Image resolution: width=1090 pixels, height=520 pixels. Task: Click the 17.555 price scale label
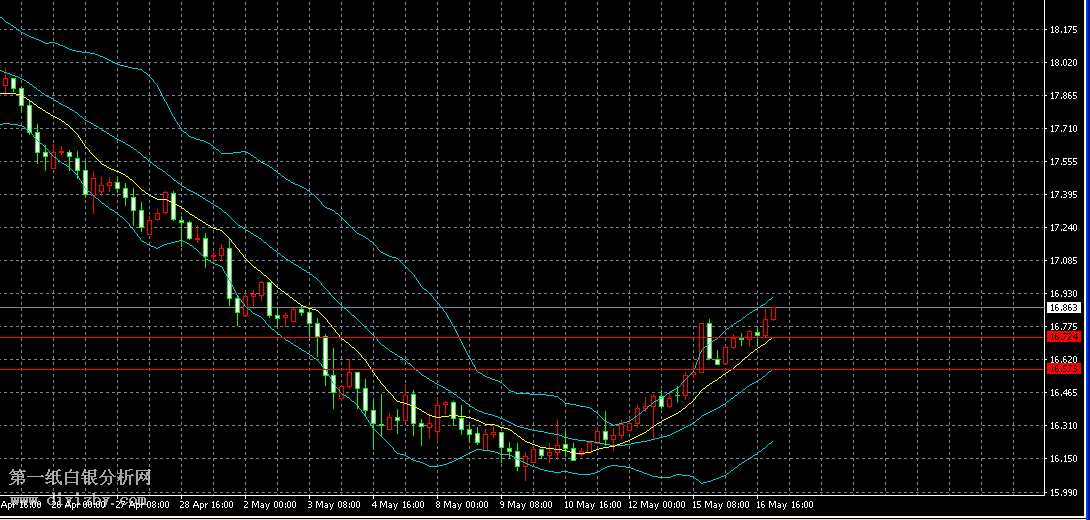[x=1062, y=162]
